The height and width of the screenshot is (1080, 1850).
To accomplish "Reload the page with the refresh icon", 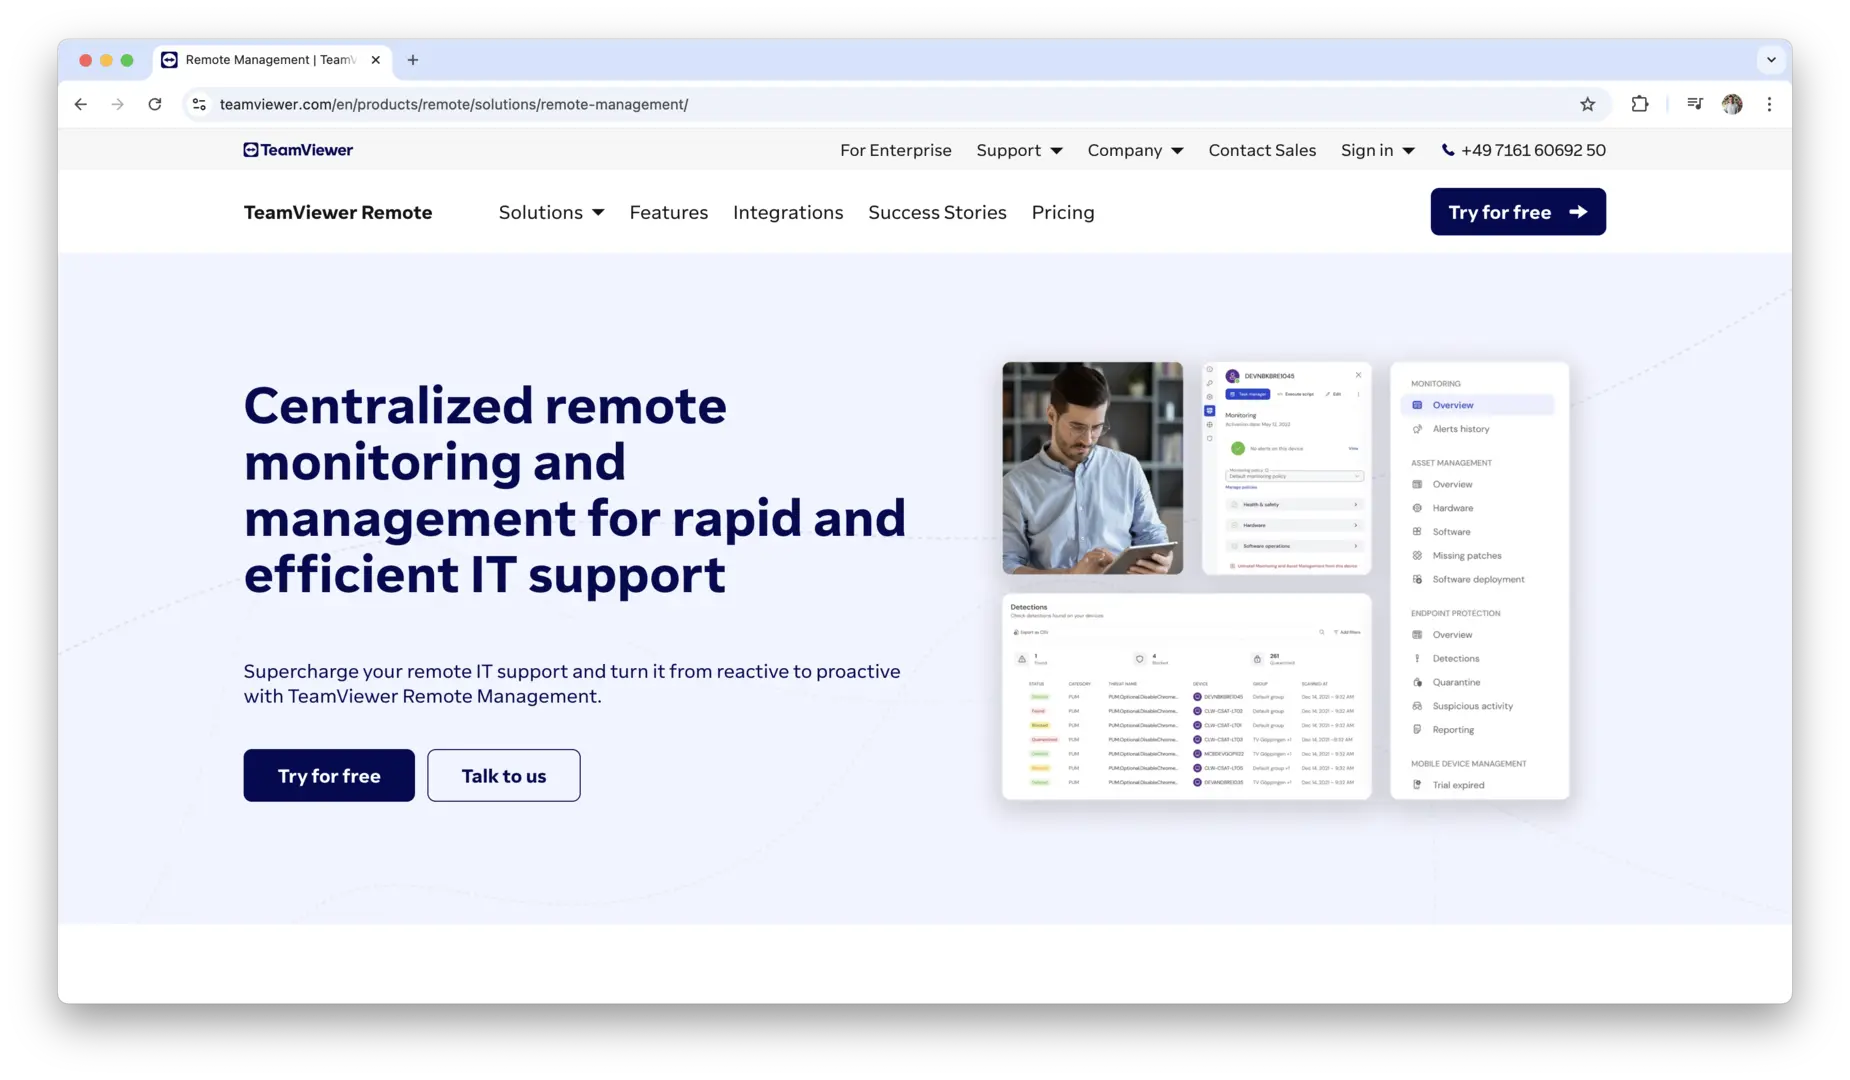I will 155,104.
